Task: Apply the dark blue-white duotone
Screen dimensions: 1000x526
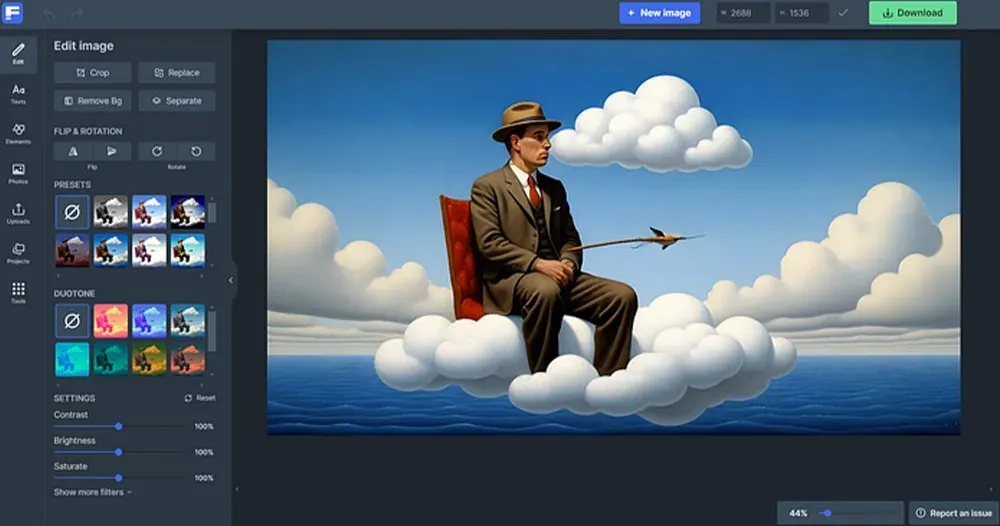Action: [x=188, y=321]
